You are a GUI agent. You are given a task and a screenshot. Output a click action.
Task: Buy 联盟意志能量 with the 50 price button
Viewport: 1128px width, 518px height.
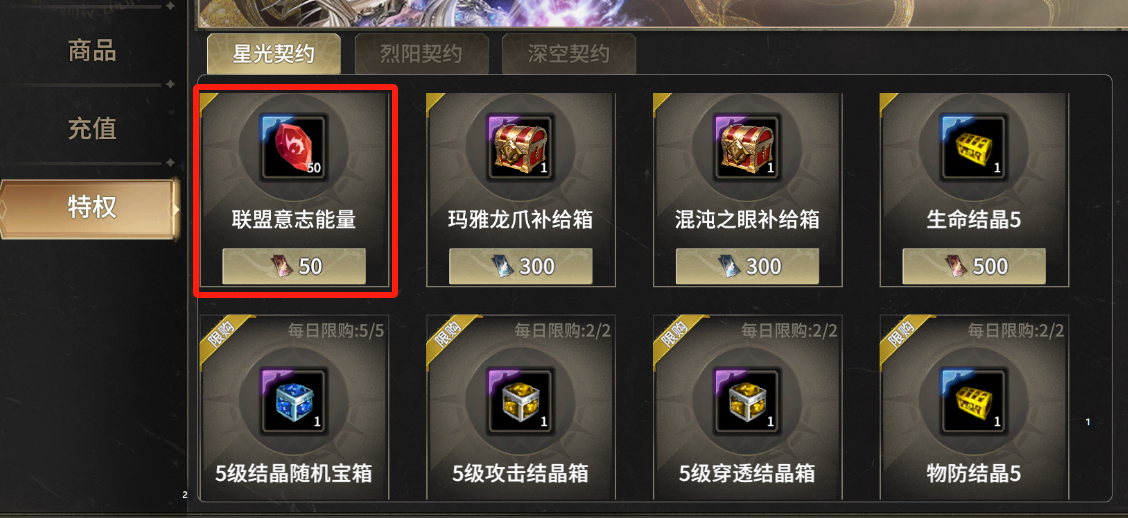294,266
